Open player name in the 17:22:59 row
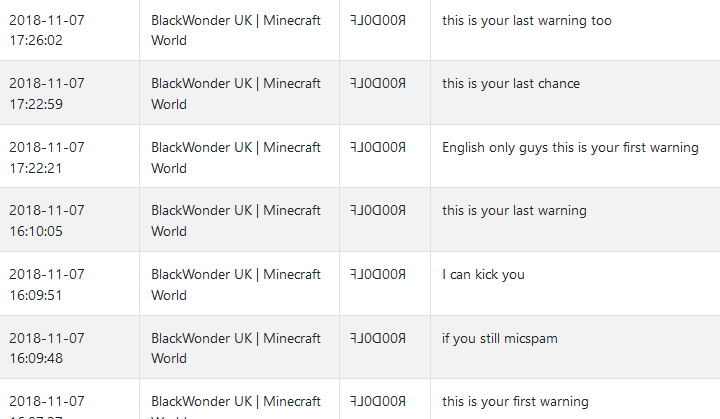This screenshot has height=419, width=720. (377, 84)
